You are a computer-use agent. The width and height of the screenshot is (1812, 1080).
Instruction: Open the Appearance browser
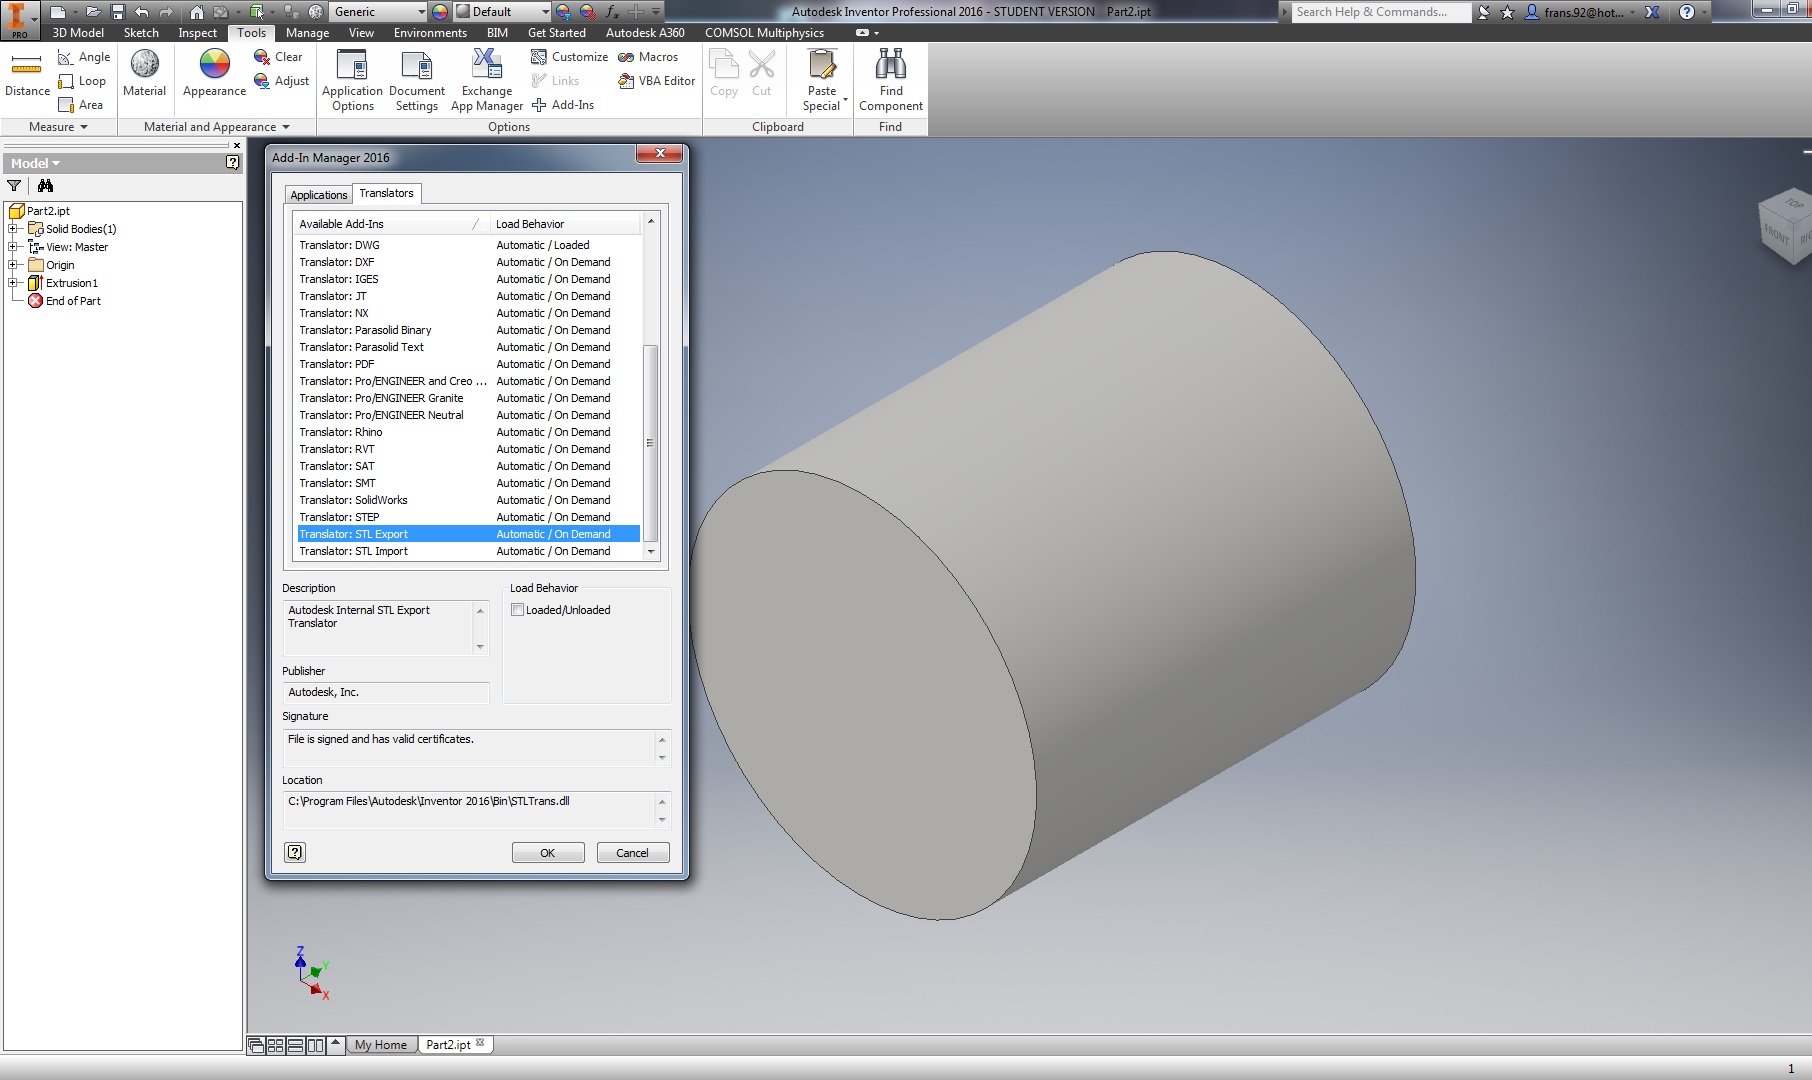point(214,74)
